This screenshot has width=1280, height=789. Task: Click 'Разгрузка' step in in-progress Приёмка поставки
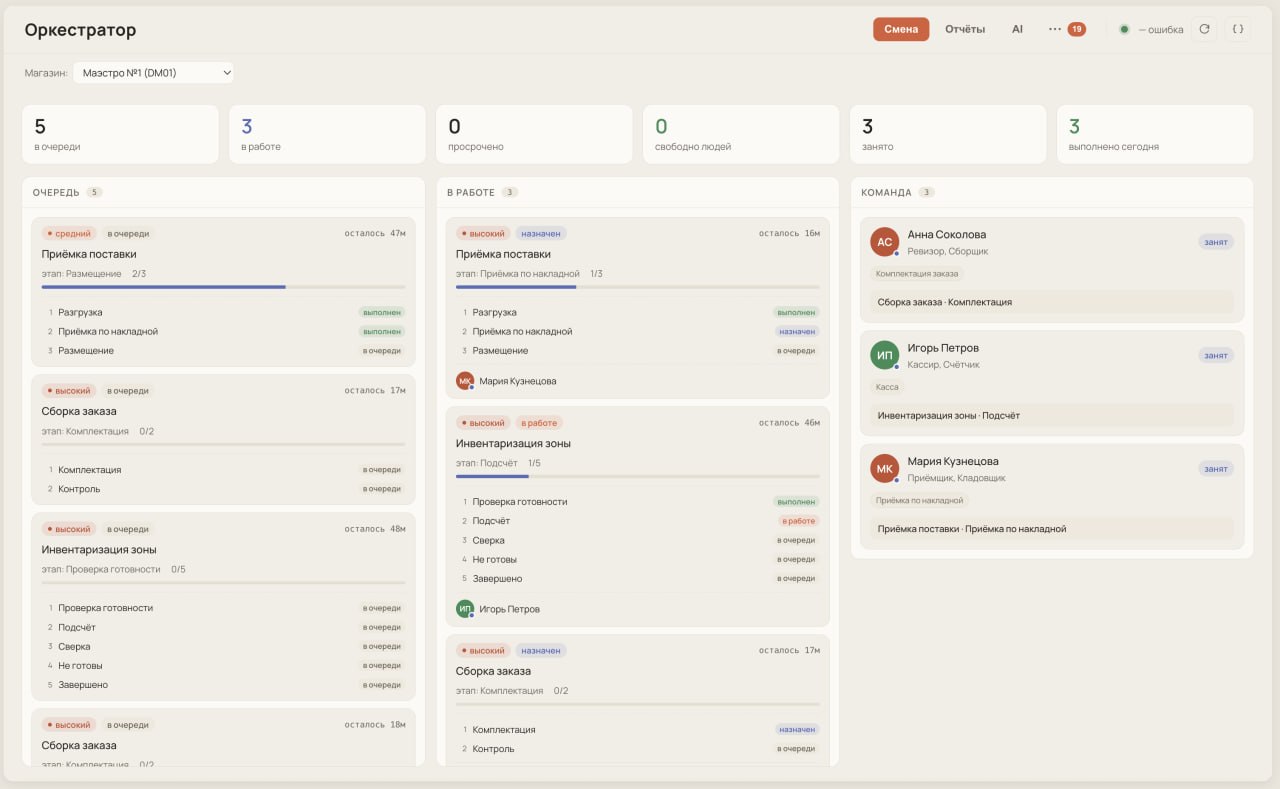pyautogui.click(x=494, y=313)
